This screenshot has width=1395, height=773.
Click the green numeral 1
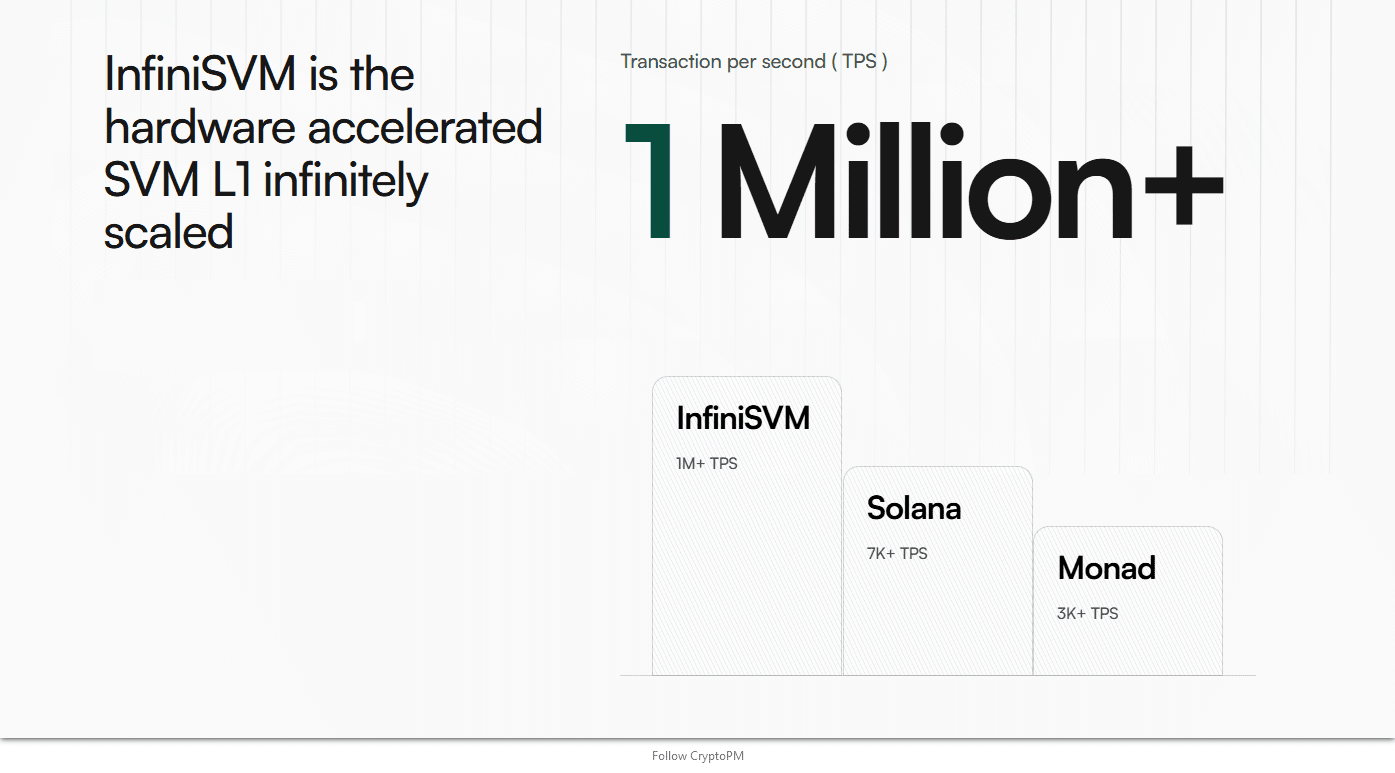(648, 182)
